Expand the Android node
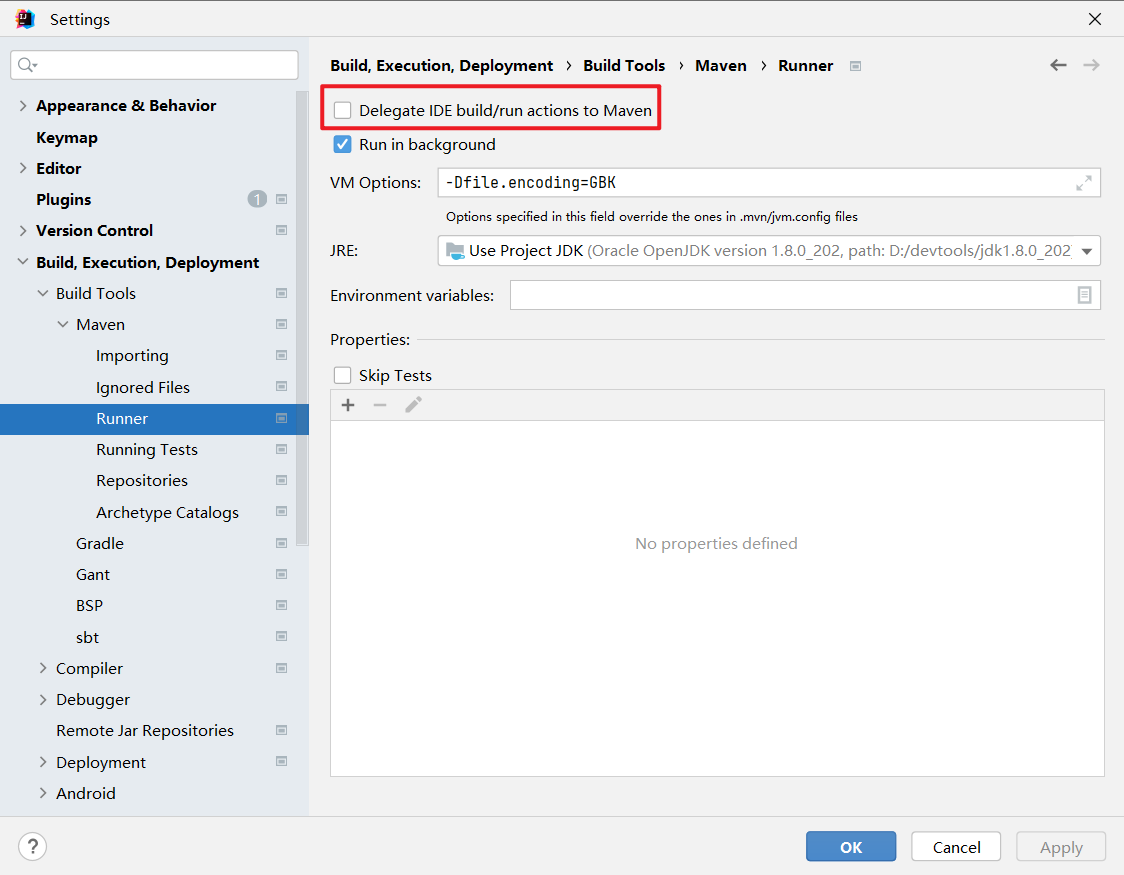The width and height of the screenshot is (1124, 875). pos(43,793)
